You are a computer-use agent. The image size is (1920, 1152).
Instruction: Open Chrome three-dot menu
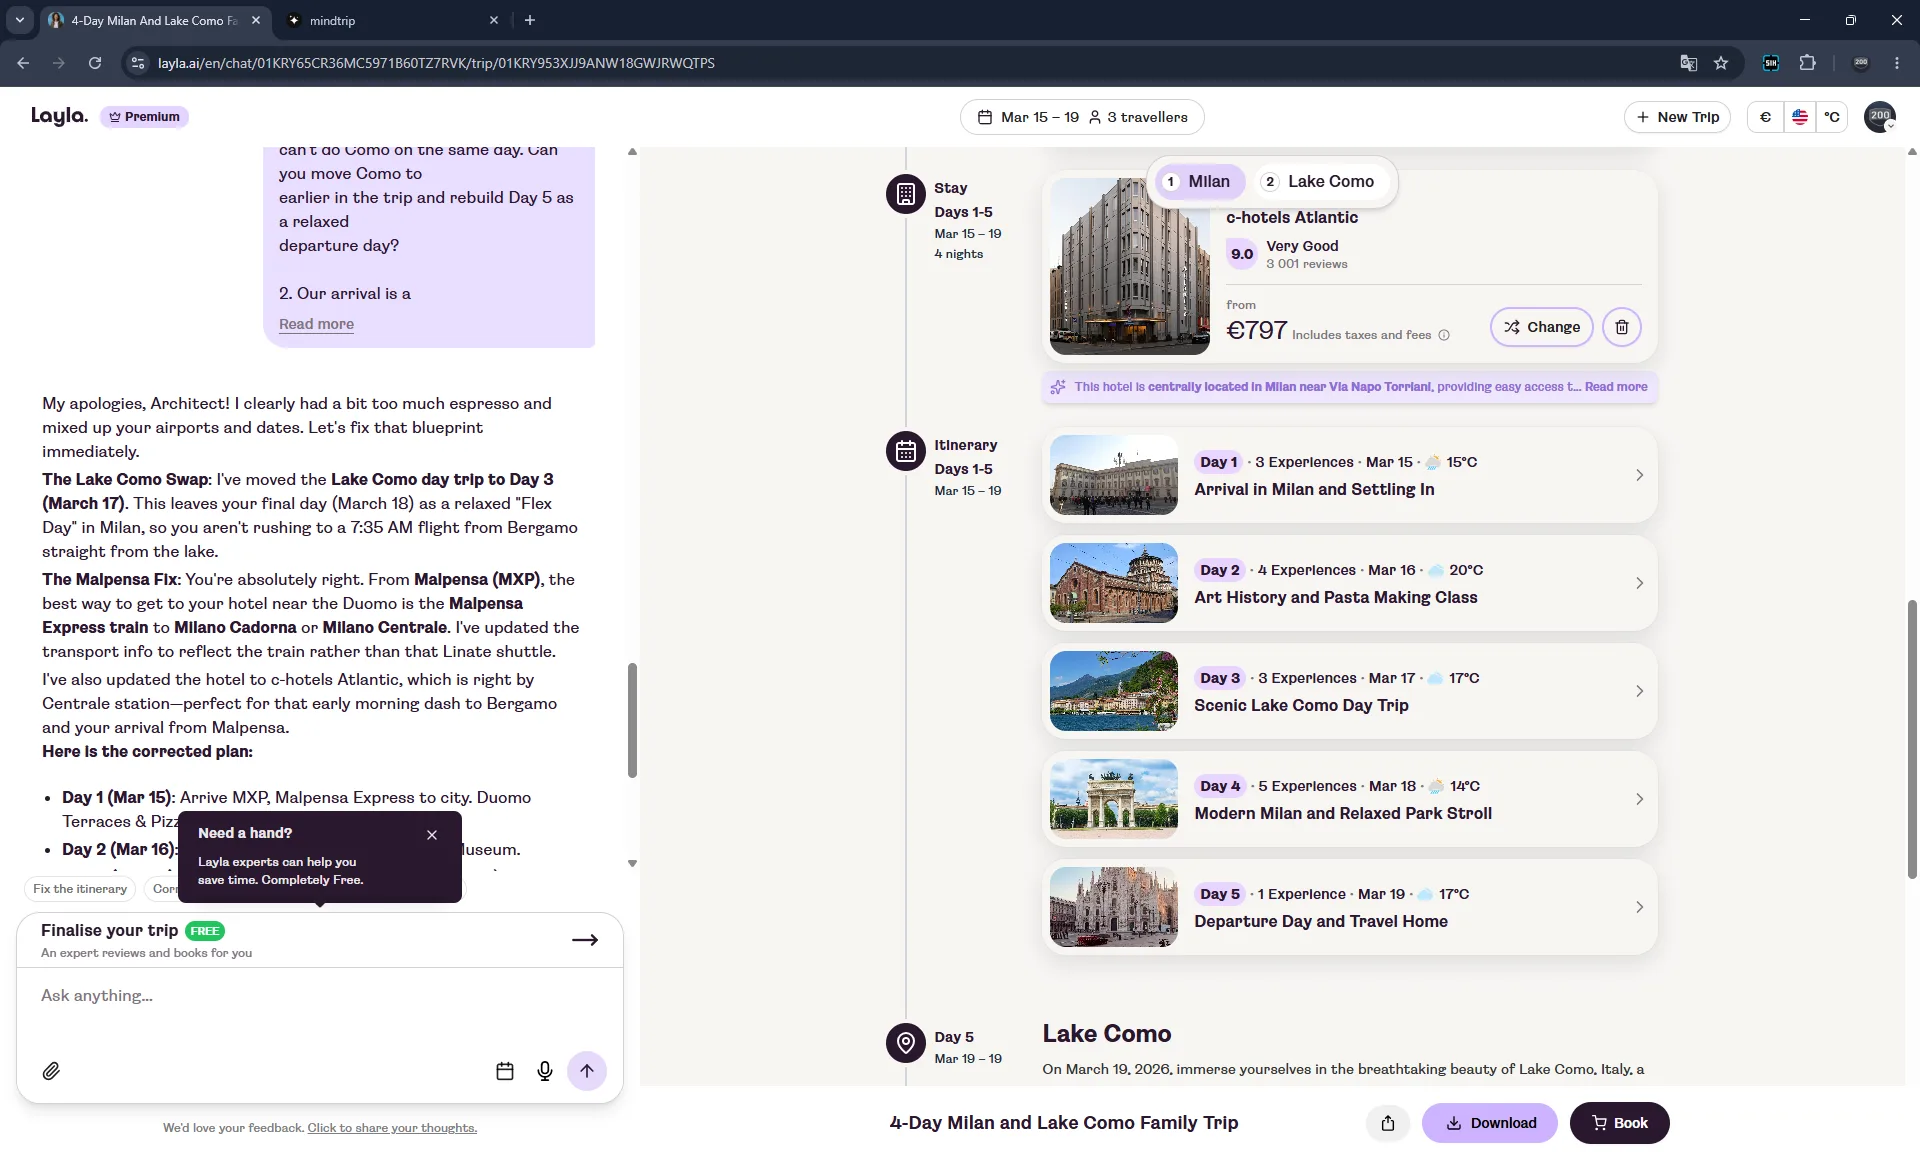(x=1897, y=63)
